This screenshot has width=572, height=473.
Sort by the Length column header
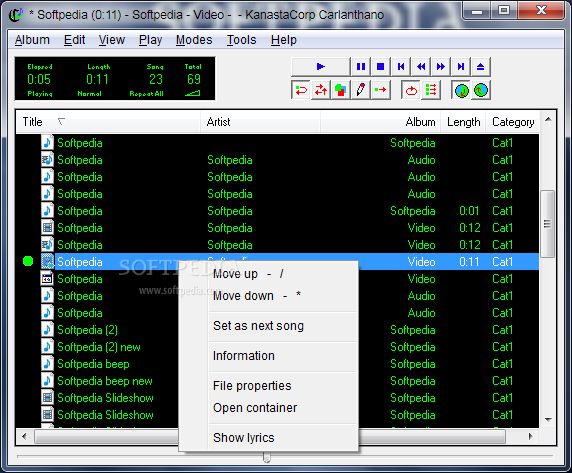[x=463, y=122]
